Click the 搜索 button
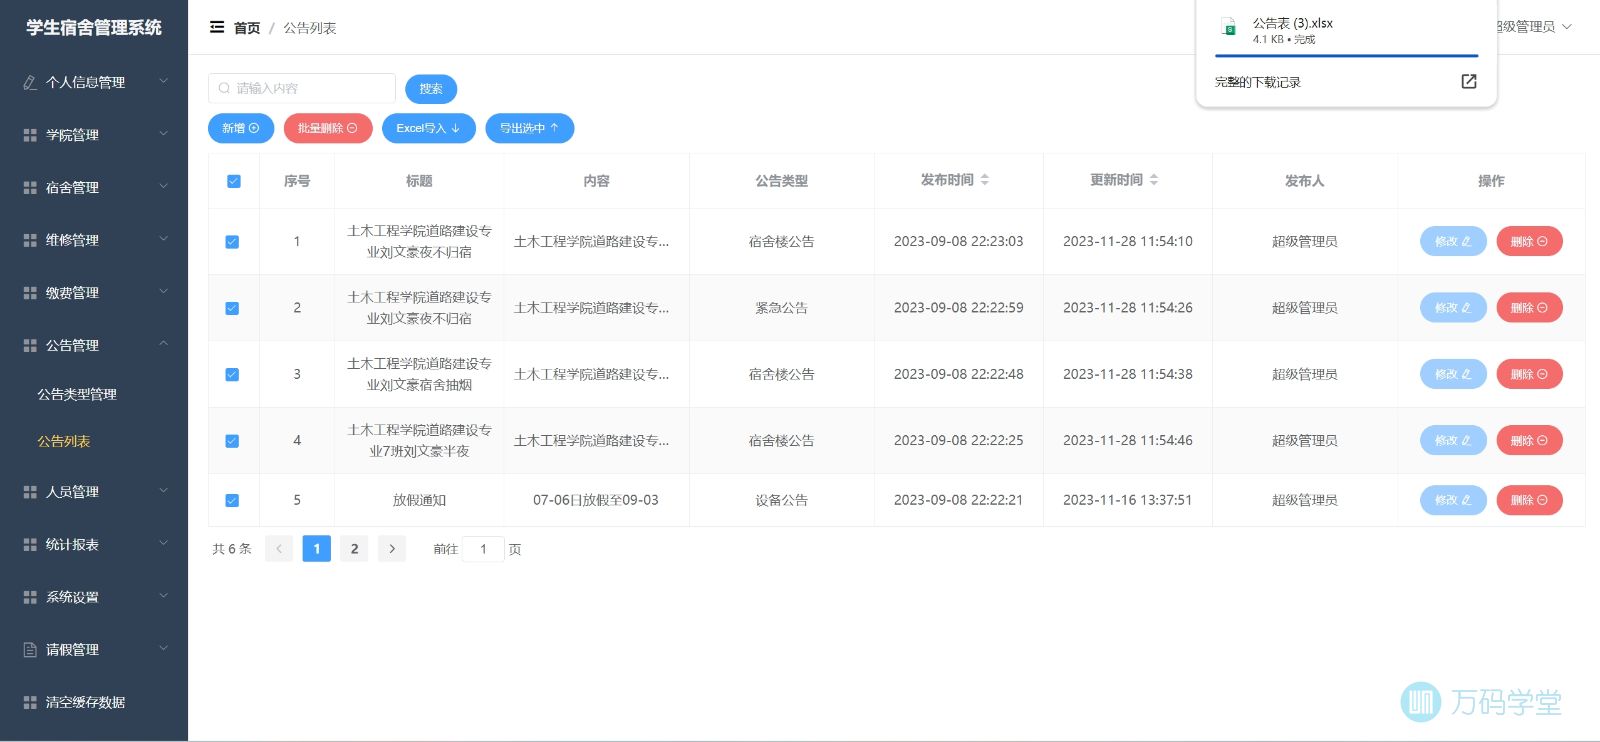 431,89
